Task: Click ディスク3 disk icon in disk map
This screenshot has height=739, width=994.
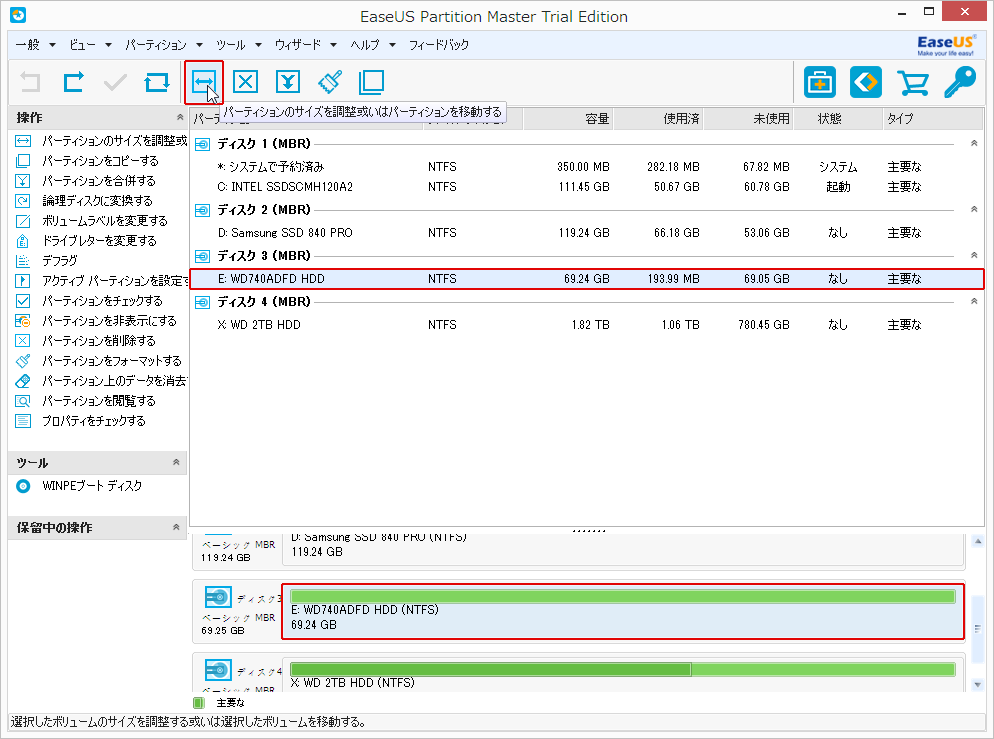Action: coord(217,597)
